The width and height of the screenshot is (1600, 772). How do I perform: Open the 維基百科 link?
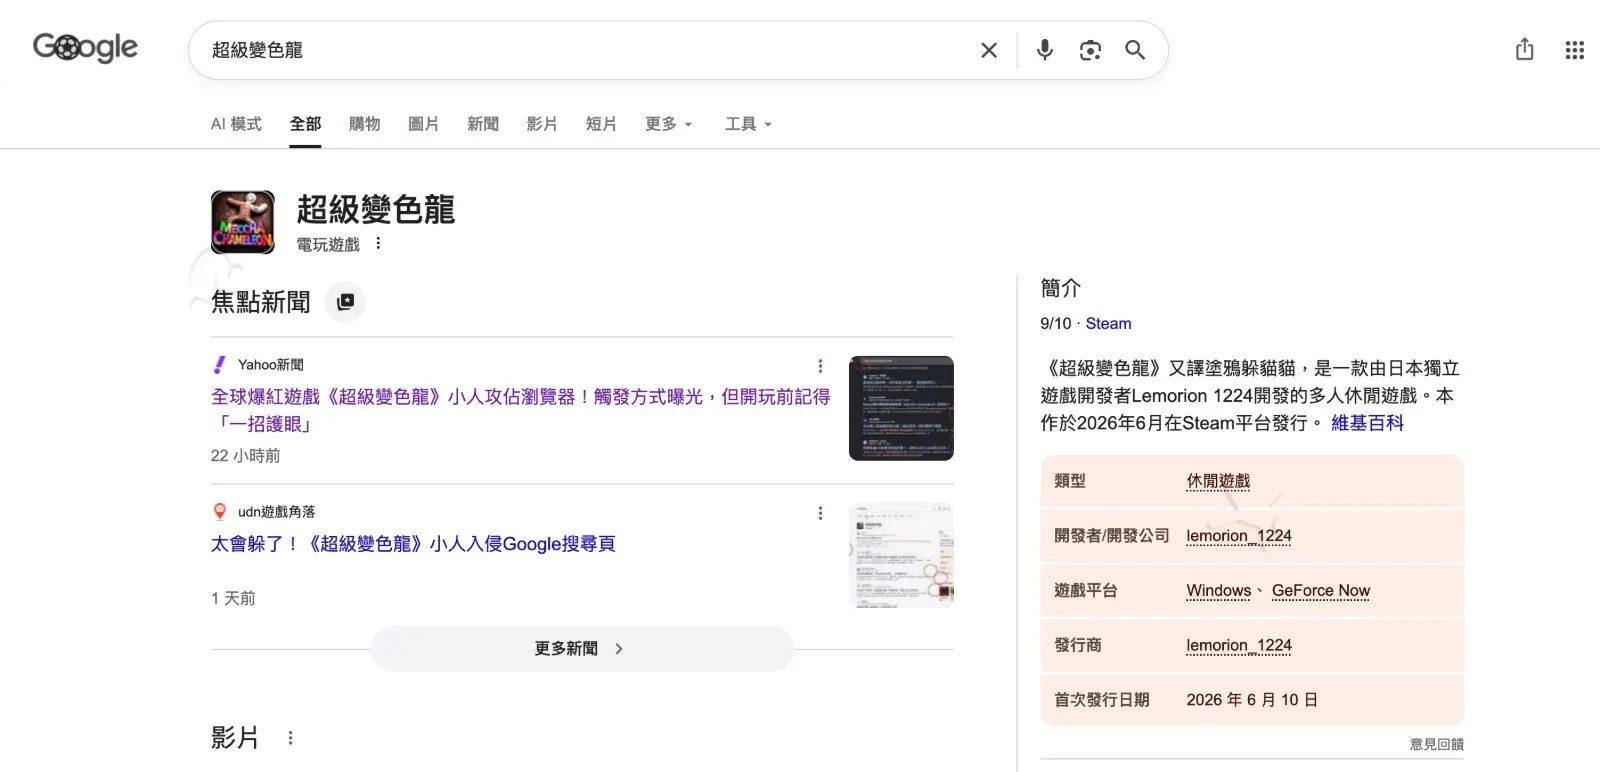1367,423
